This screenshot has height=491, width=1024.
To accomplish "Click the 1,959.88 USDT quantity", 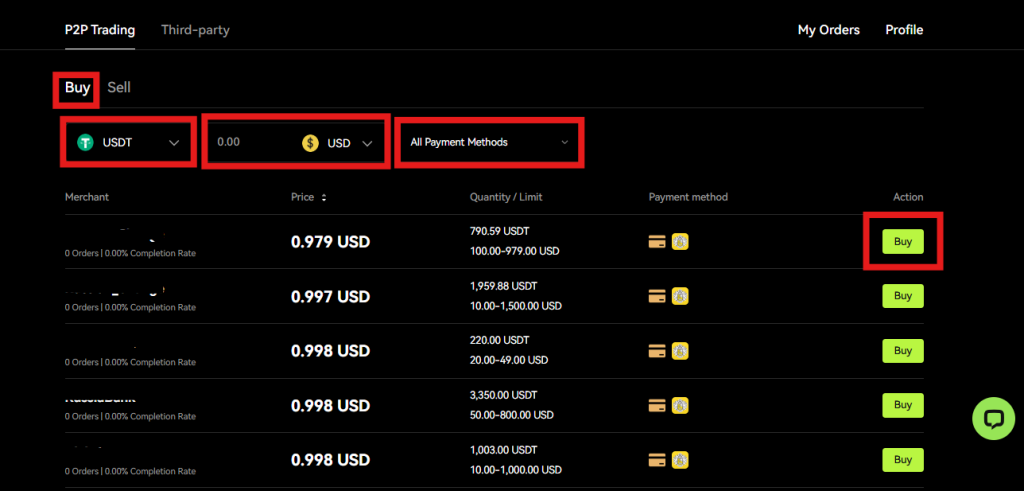I will tap(504, 286).
